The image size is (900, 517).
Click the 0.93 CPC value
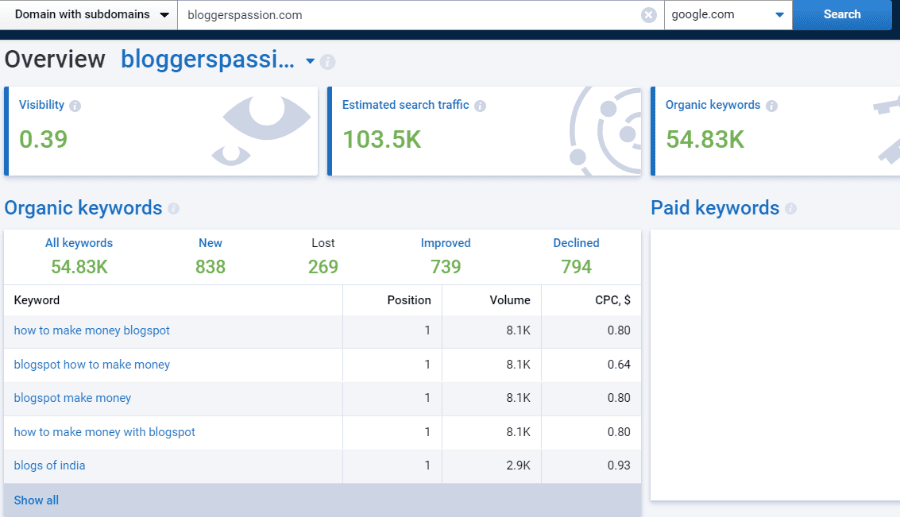pyautogui.click(x=619, y=465)
